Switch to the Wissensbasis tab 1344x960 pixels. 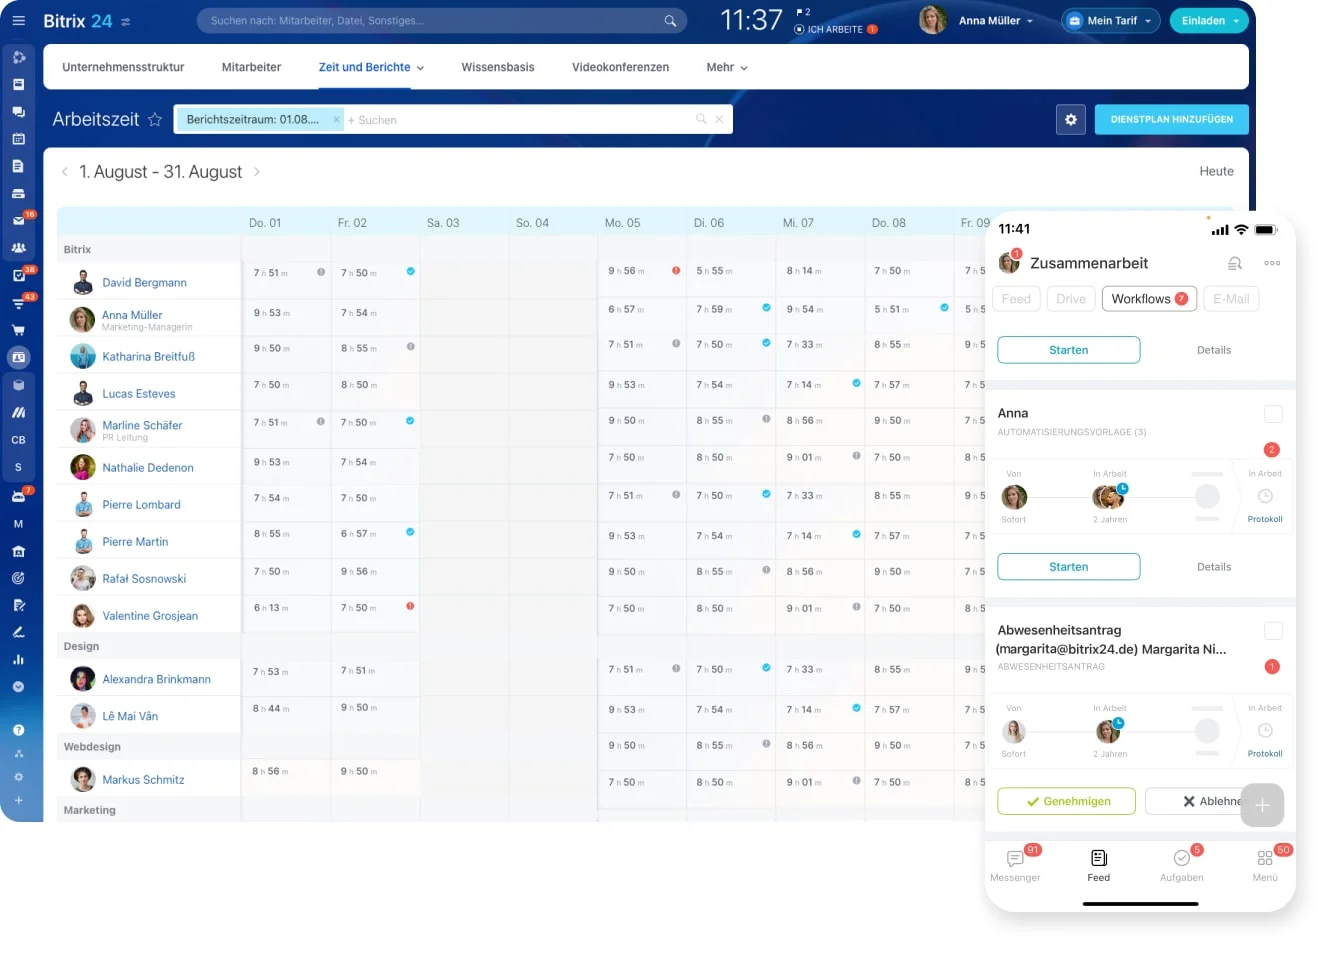[497, 68]
